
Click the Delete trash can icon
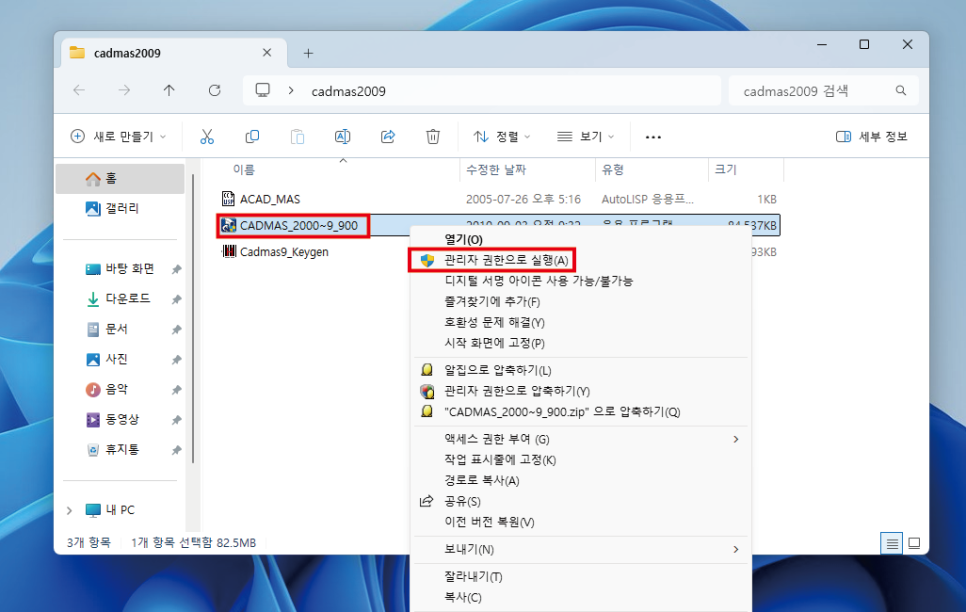[x=433, y=137]
